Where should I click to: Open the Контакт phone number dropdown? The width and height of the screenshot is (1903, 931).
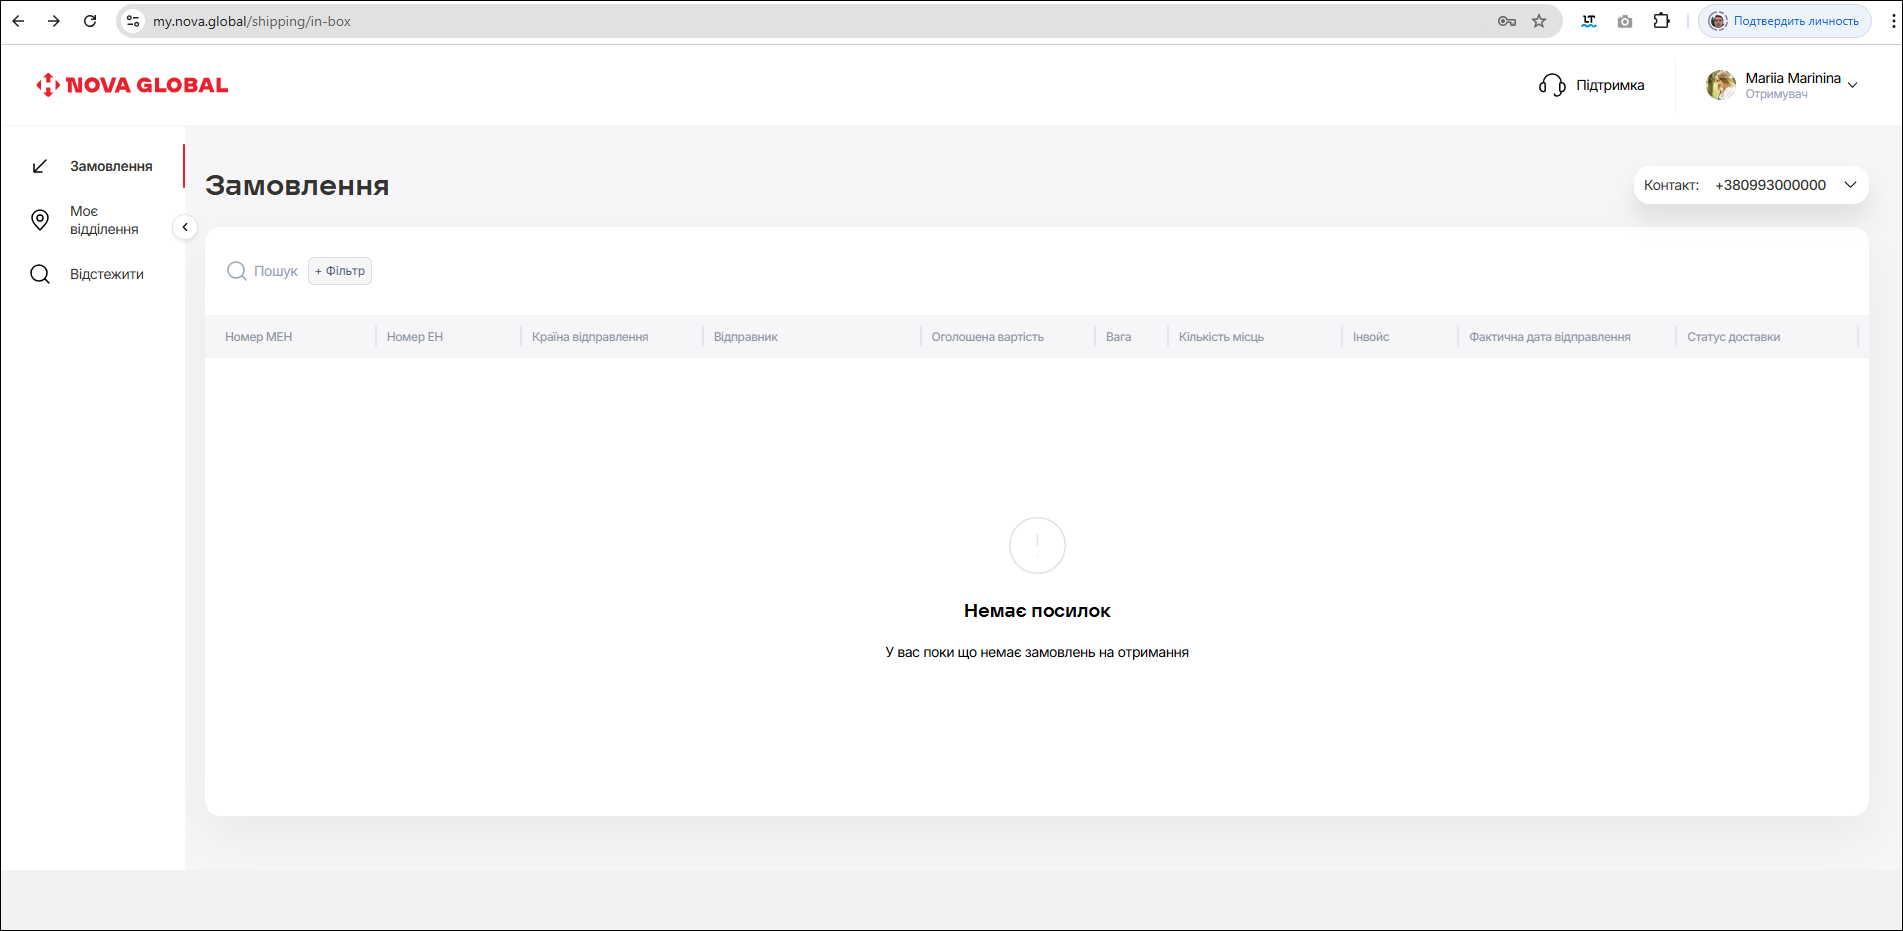tap(1751, 185)
